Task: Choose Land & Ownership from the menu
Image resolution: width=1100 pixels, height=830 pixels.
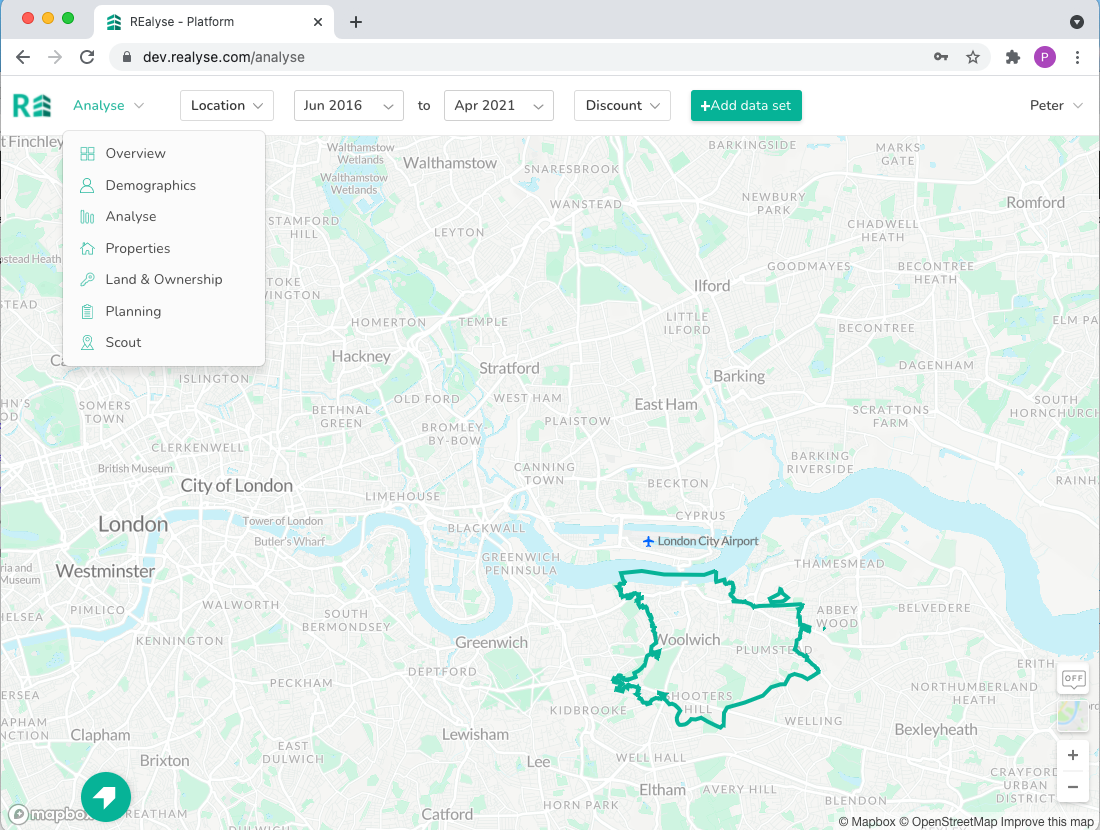Action: [x=163, y=279]
